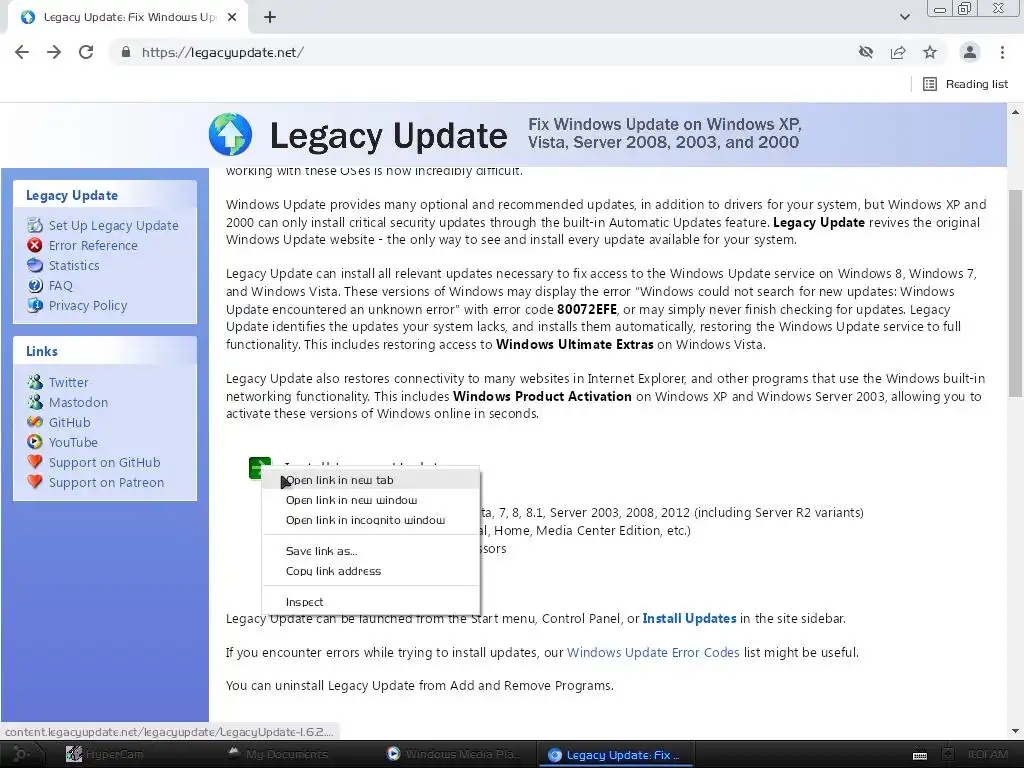This screenshot has width=1024, height=768.
Task: Click the scrollbar down arrow
Action: [x=1015, y=731]
